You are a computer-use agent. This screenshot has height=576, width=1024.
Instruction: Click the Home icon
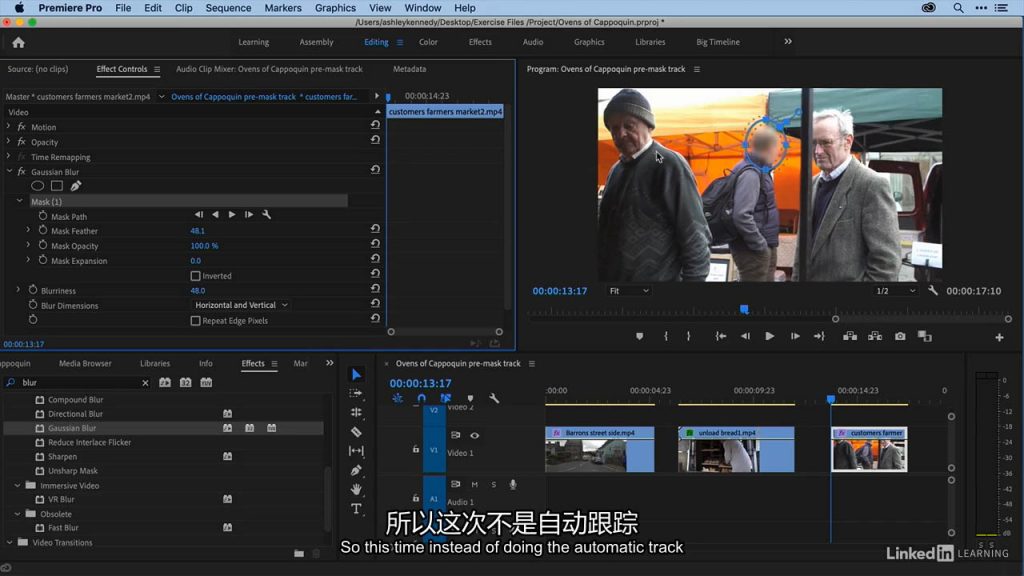point(18,42)
